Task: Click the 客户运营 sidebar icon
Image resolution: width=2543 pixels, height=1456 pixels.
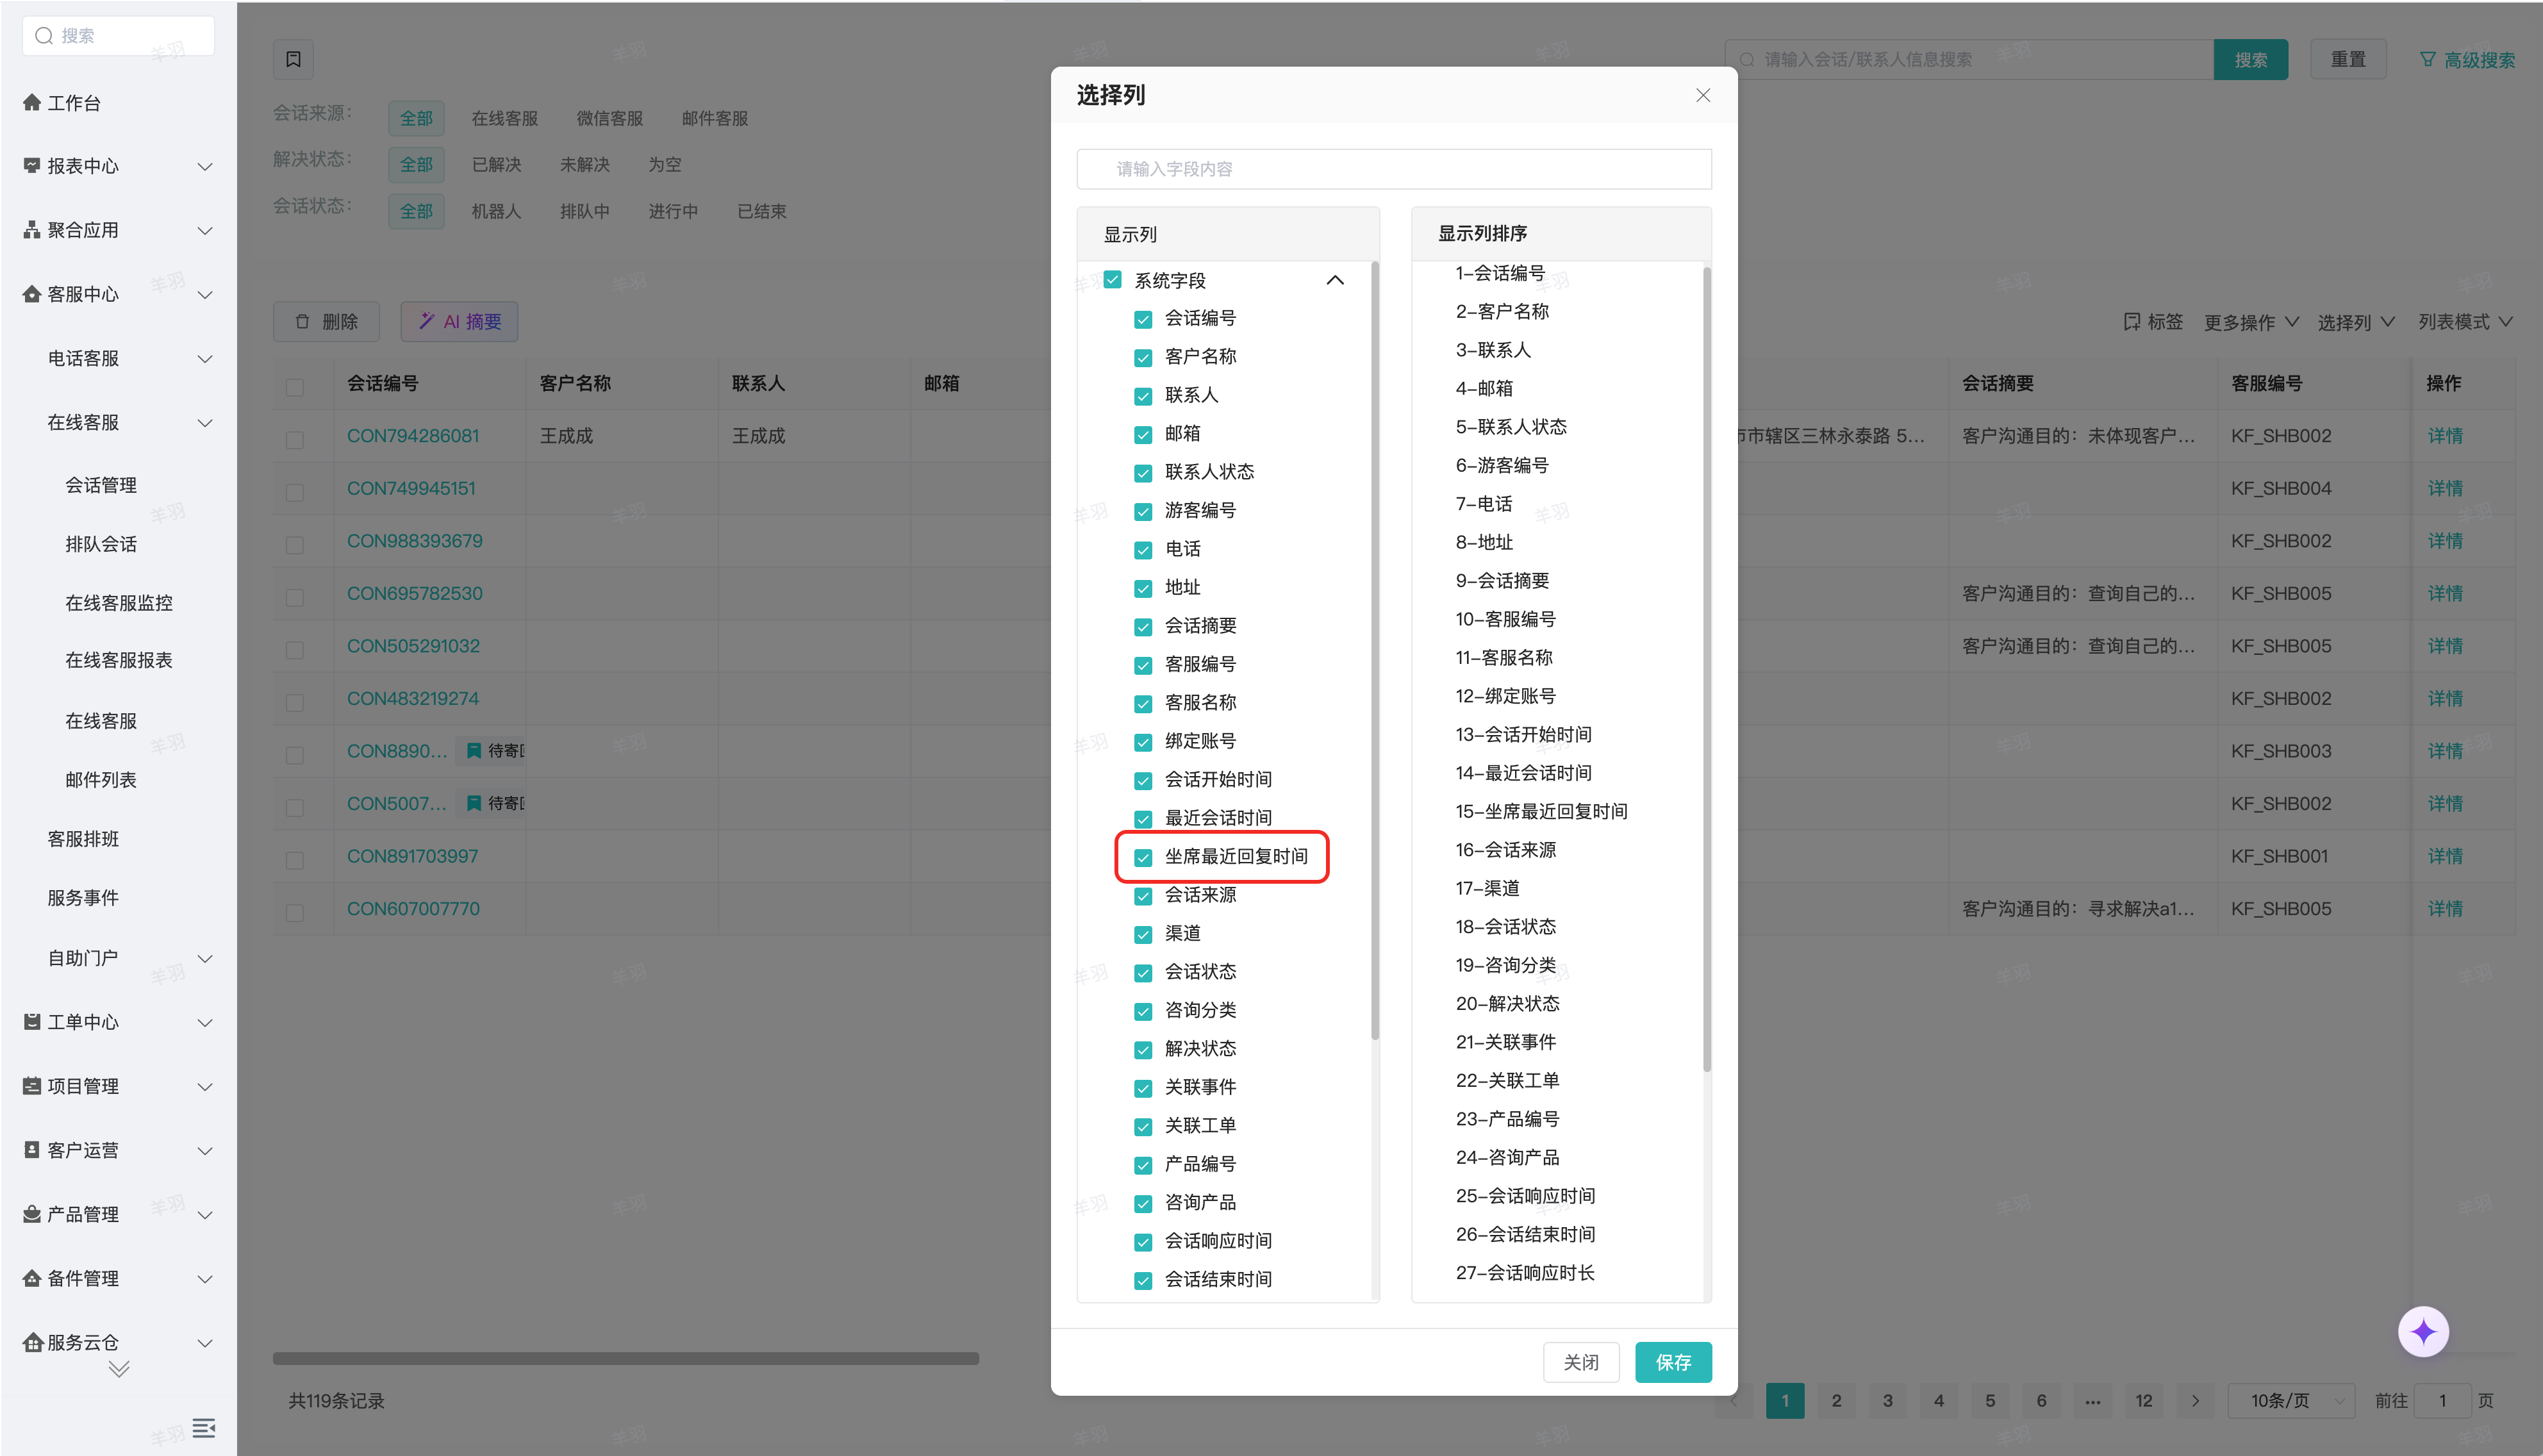Action: coord(32,1150)
